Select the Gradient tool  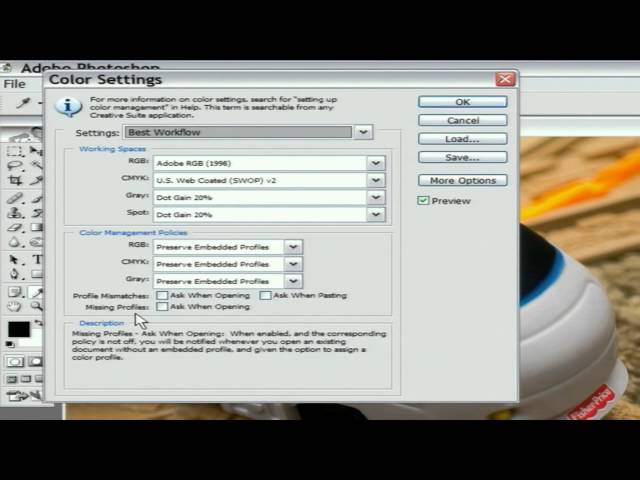[x=37, y=227]
